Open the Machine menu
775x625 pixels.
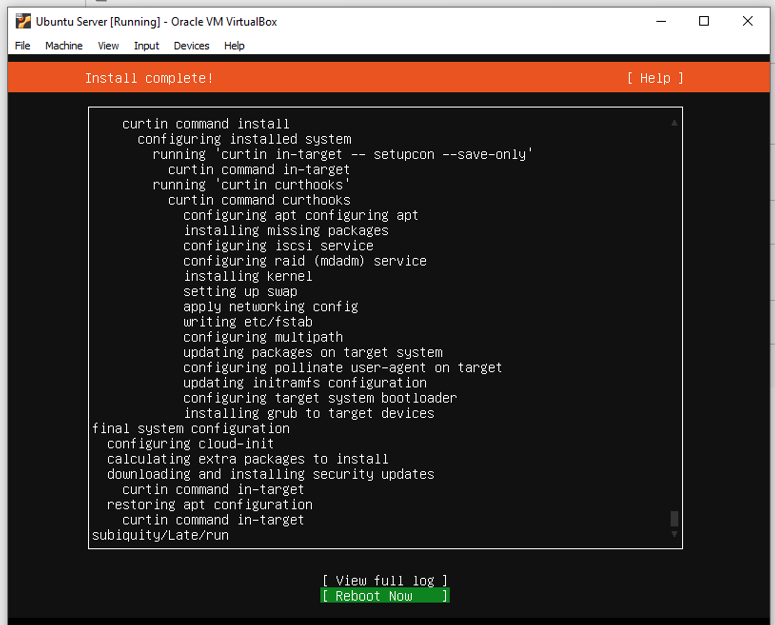[64, 46]
